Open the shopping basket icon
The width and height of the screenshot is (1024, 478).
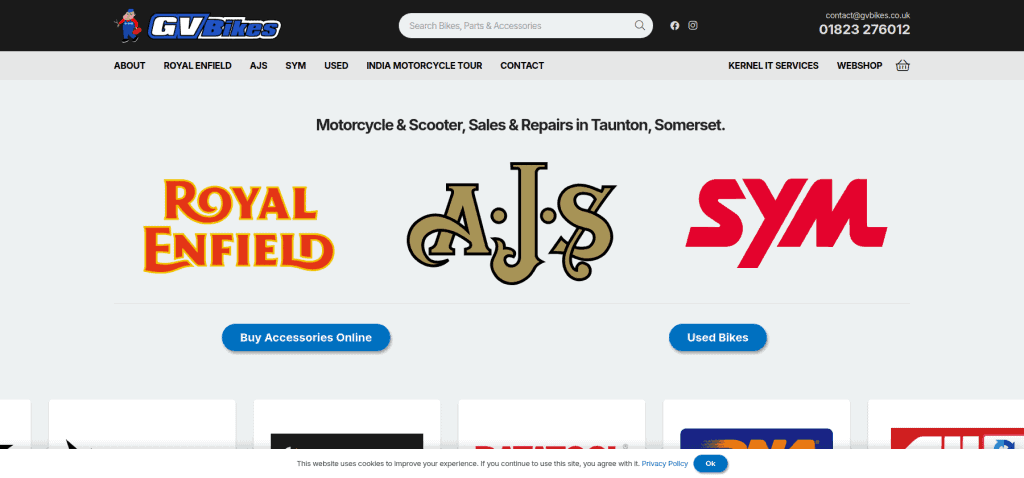pyautogui.click(x=903, y=65)
